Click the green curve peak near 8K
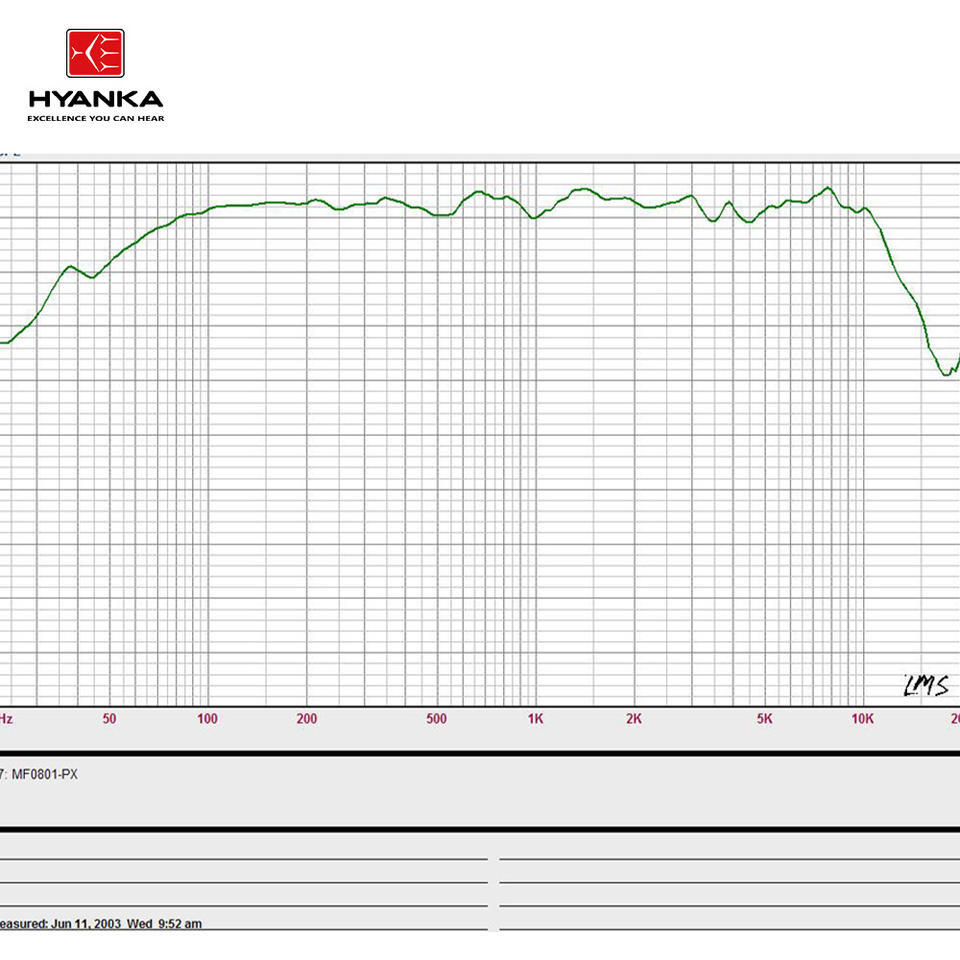The width and height of the screenshot is (960, 960). [828, 188]
